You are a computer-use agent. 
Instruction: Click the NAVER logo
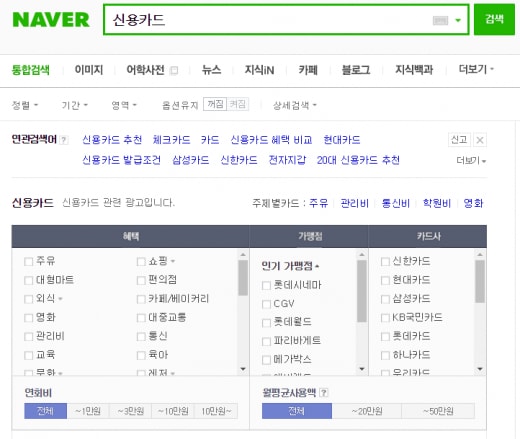51,20
